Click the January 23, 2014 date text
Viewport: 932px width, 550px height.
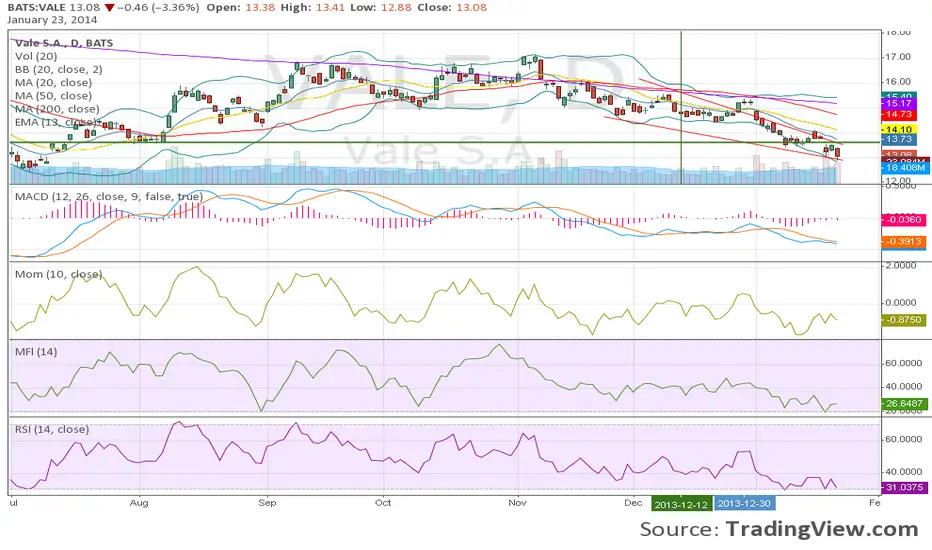coord(52,20)
